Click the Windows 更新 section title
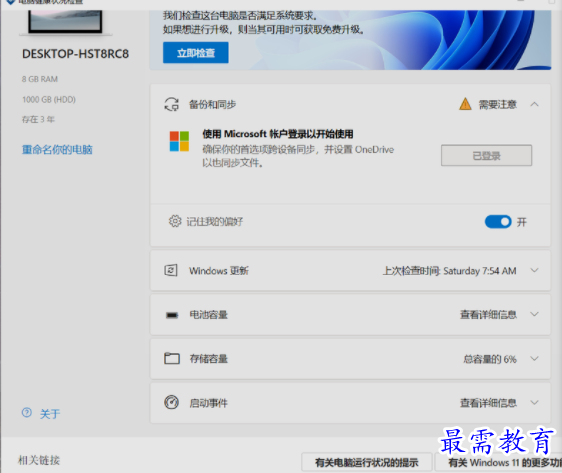 219,271
